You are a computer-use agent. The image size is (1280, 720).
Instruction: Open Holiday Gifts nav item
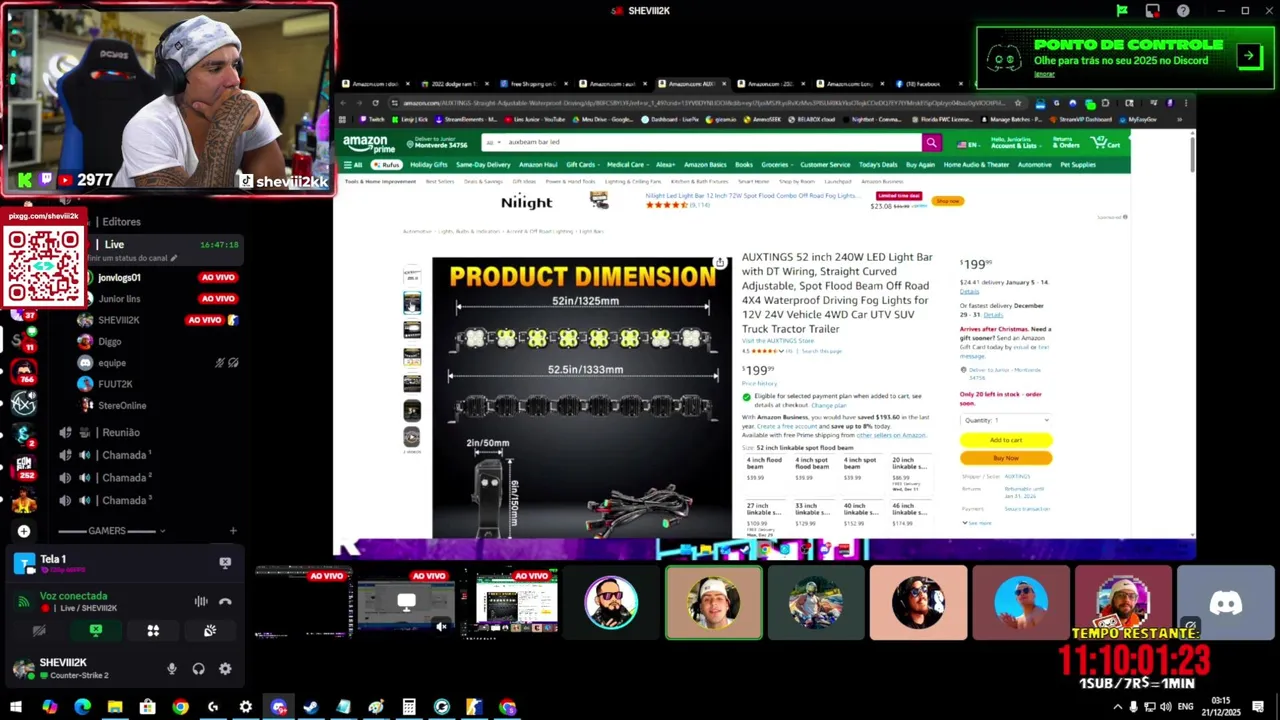pyautogui.click(x=428, y=165)
